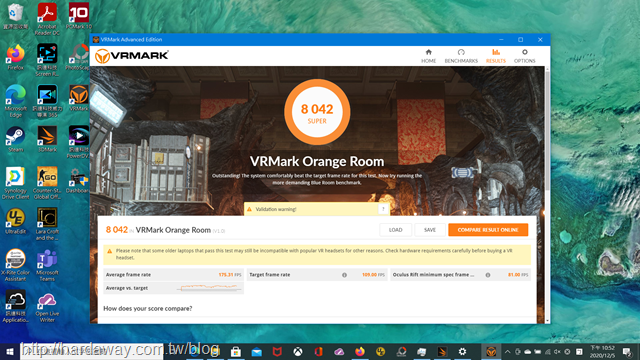Select the Open Live Writer desktop icon
The image size is (640, 360).
(47, 306)
